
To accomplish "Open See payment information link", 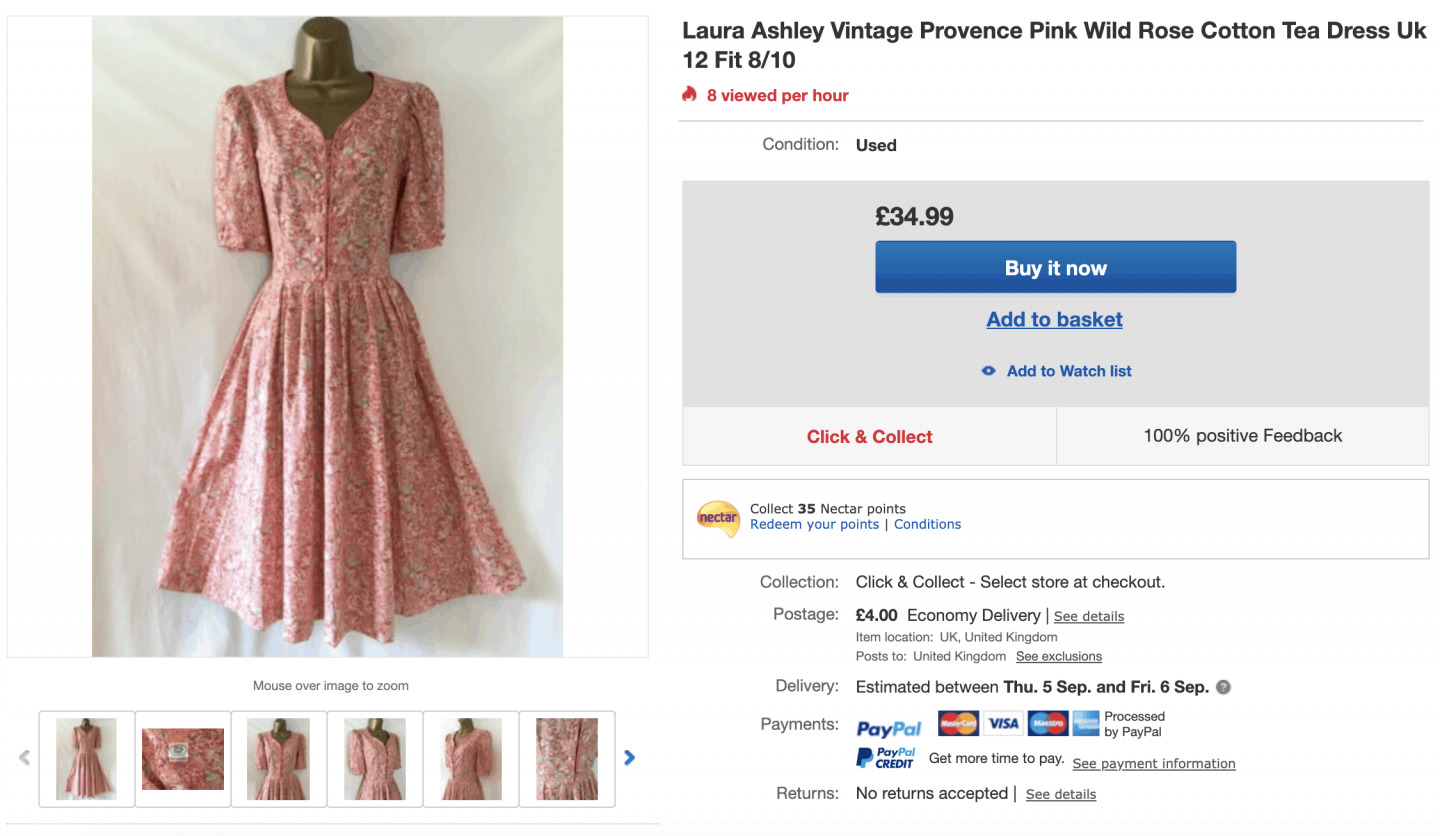I will point(1153,764).
